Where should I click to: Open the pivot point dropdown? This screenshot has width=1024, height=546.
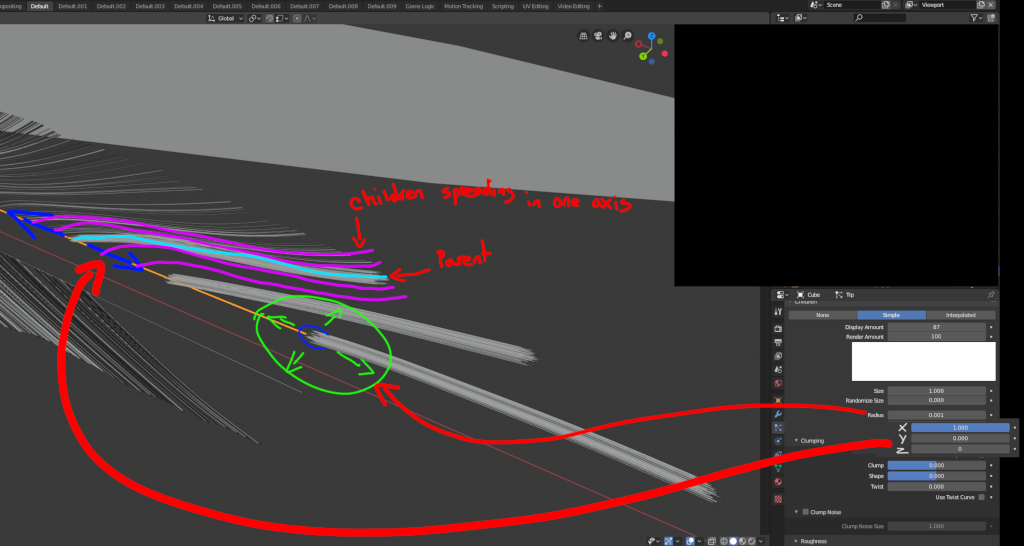254,18
